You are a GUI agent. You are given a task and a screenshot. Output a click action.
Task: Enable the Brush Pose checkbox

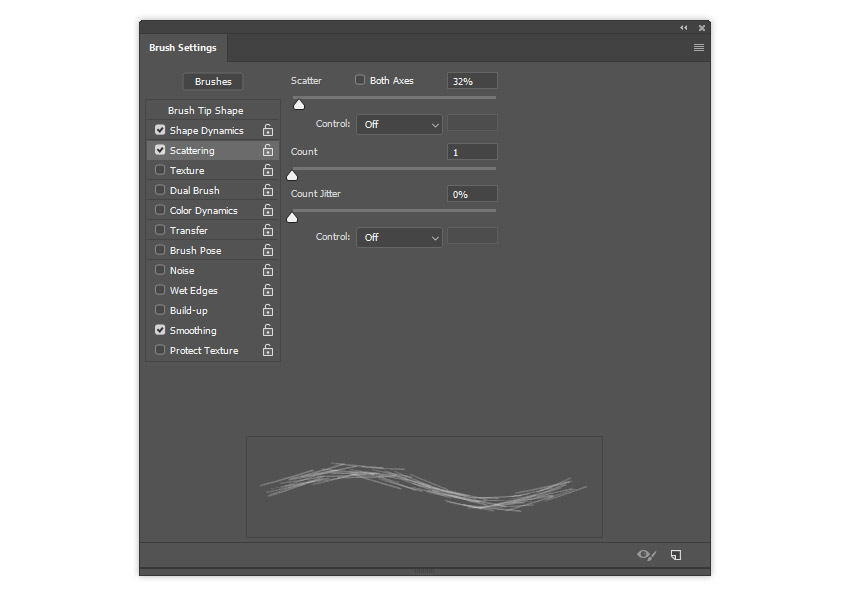(x=160, y=250)
